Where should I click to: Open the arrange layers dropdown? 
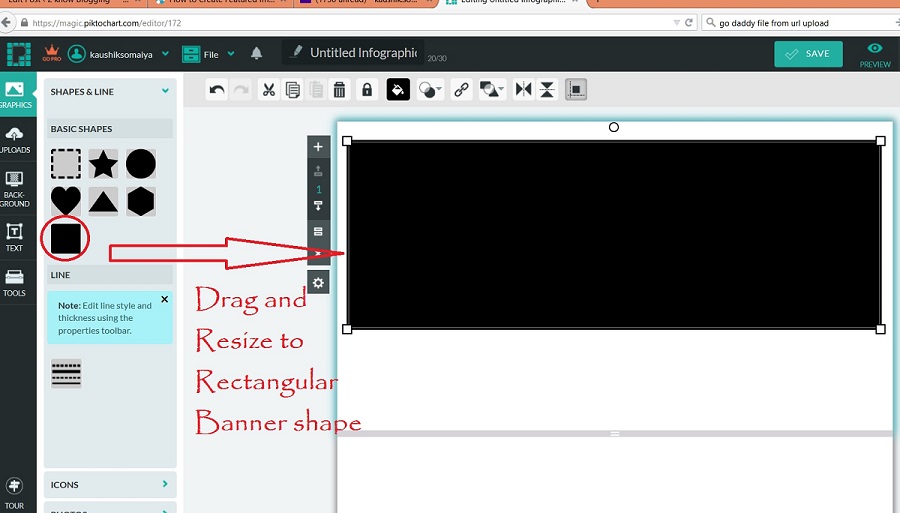pos(492,90)
